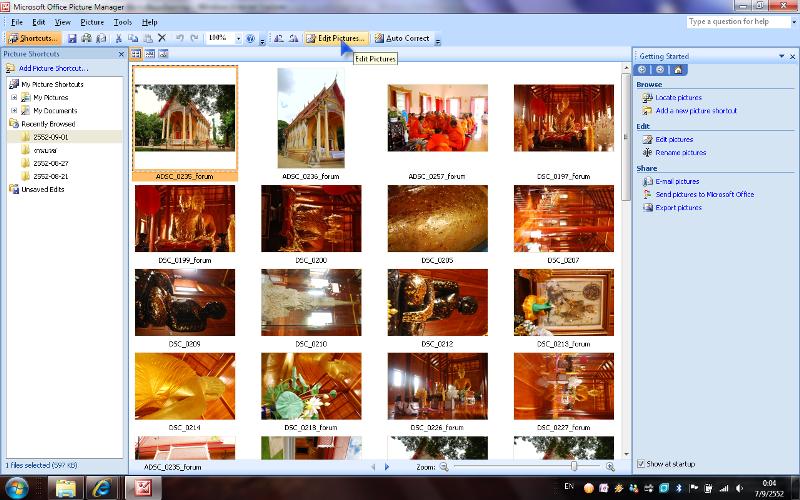Click the Paste icon in the toolbar
This screenshot has width=800, height=500.
(x=147, y=38)
